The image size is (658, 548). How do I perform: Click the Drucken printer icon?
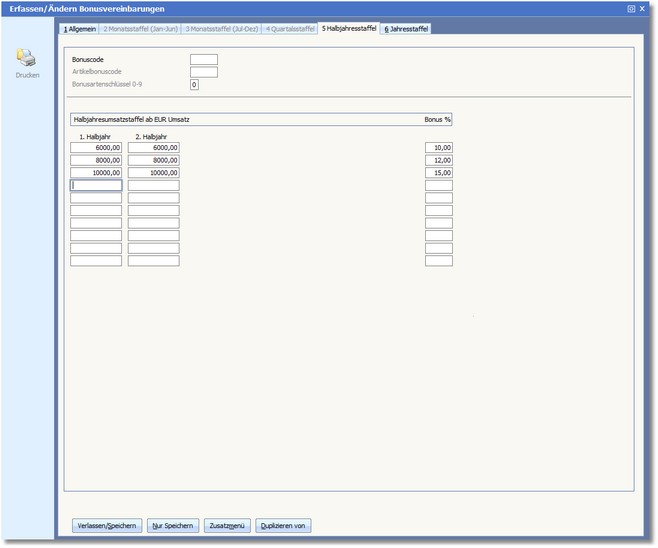pyautogui.click(x=27, y=58)
